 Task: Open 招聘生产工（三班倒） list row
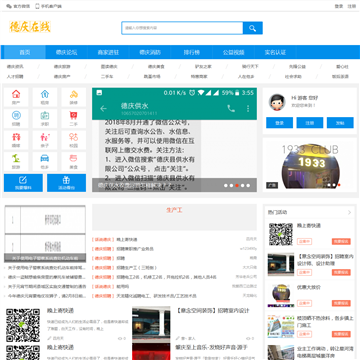[136, 268]
